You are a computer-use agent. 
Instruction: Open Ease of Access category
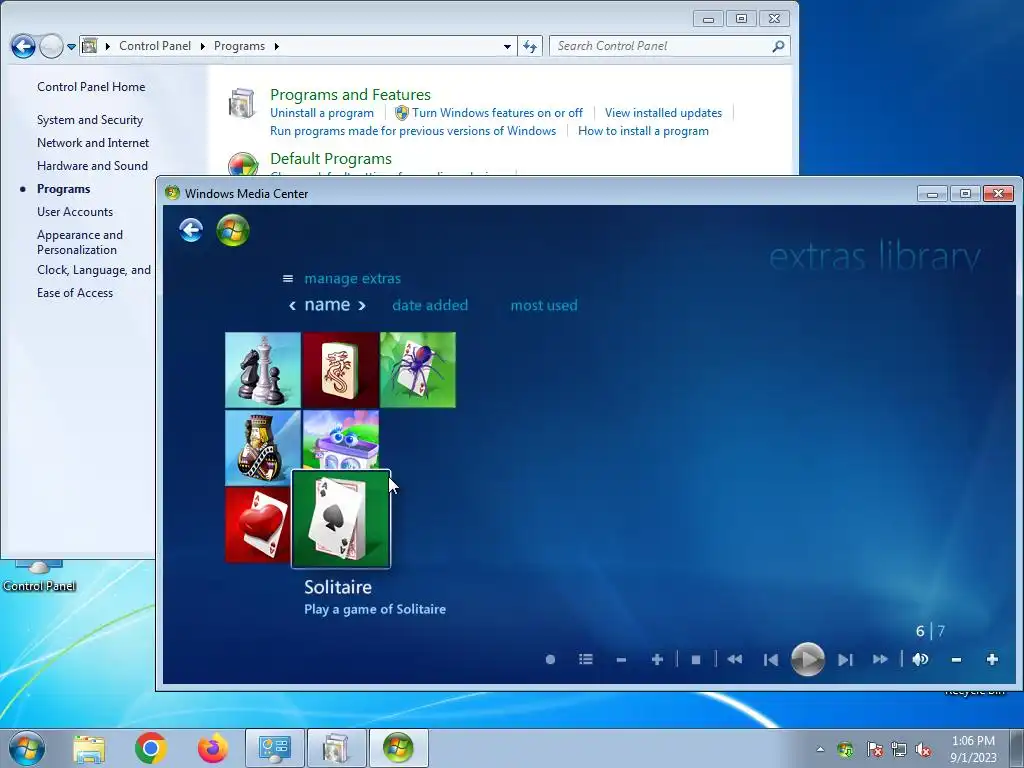click(x=75, y=293)
